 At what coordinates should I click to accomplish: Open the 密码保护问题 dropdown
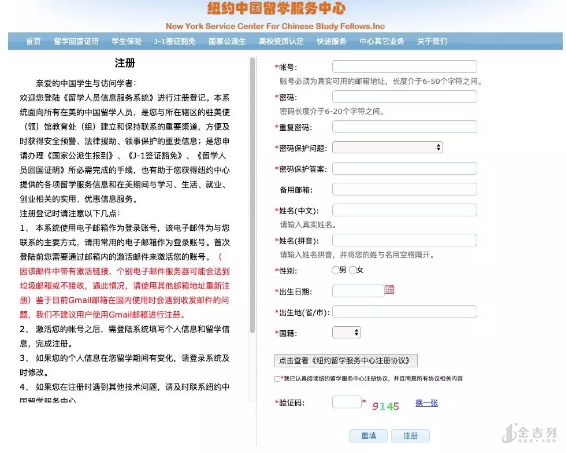pos(387,147)
